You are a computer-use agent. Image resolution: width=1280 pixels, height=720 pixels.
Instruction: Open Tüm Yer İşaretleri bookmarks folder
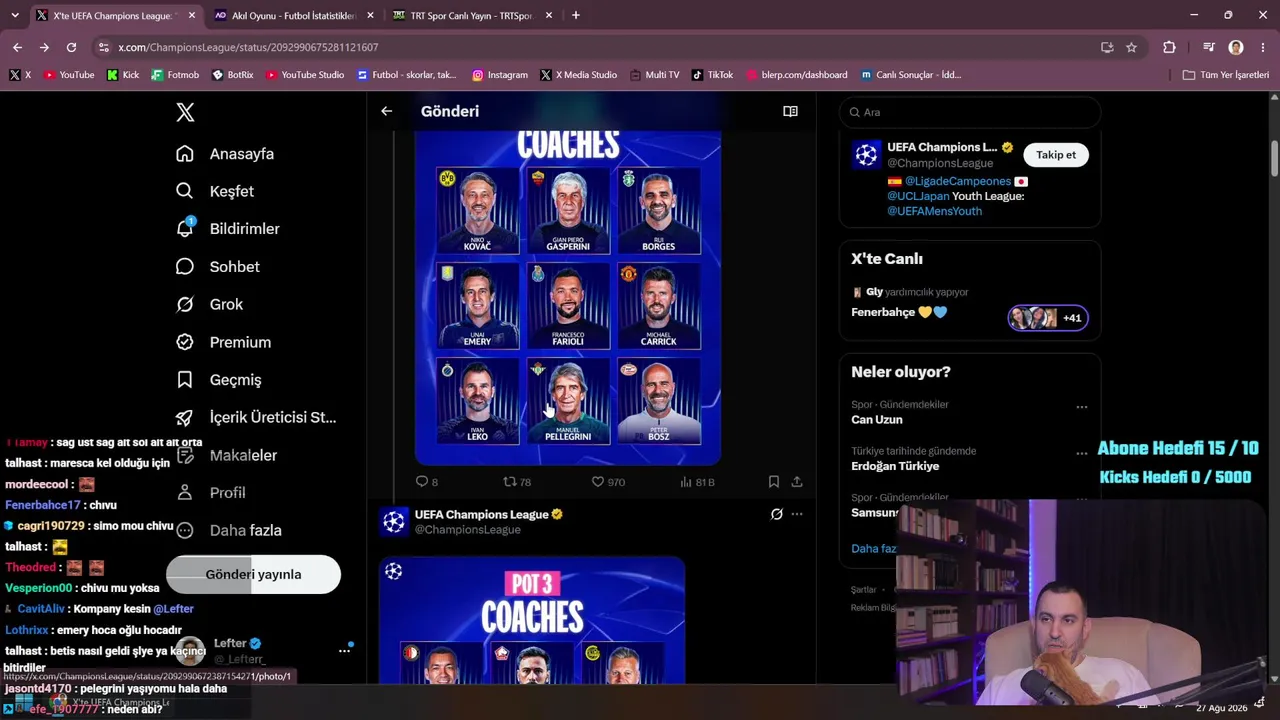coord(1225,75)
